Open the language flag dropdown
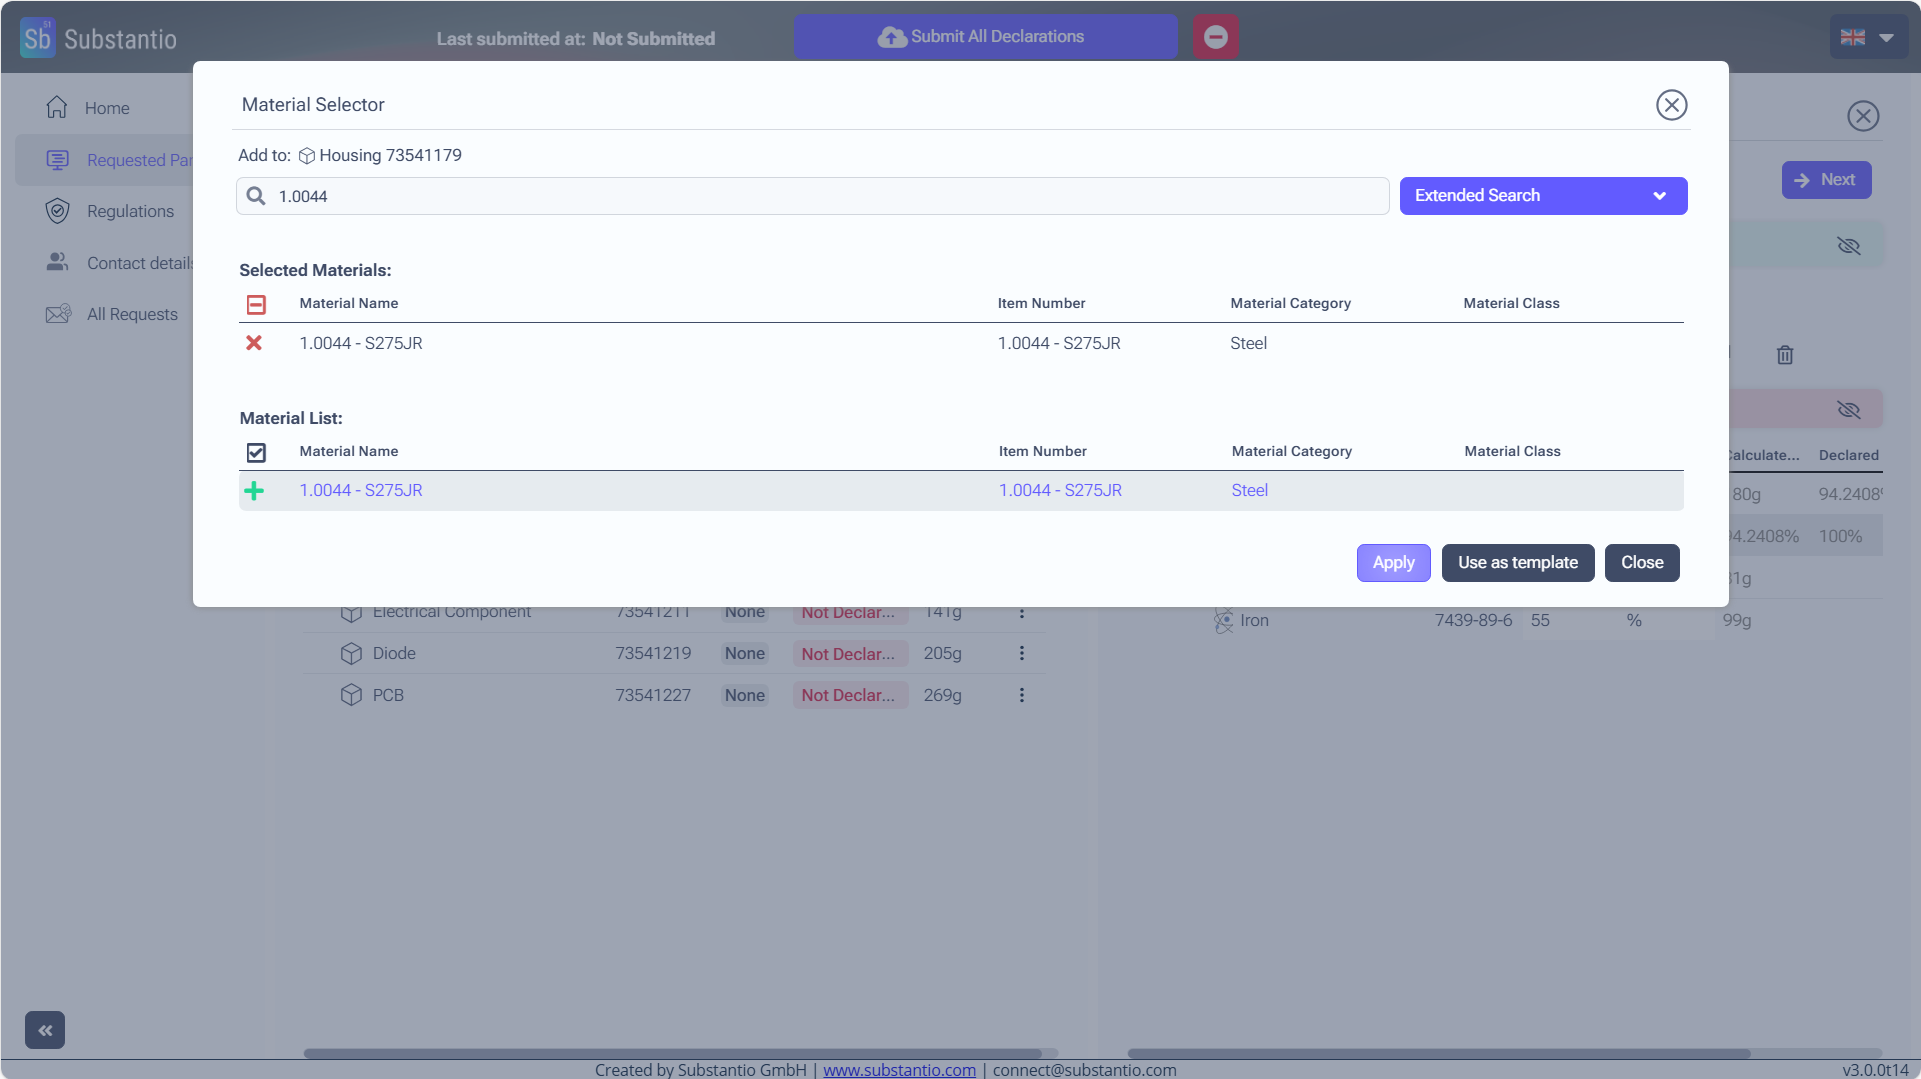Viewport: 1921px width, 1079px height. (1867, 38)
